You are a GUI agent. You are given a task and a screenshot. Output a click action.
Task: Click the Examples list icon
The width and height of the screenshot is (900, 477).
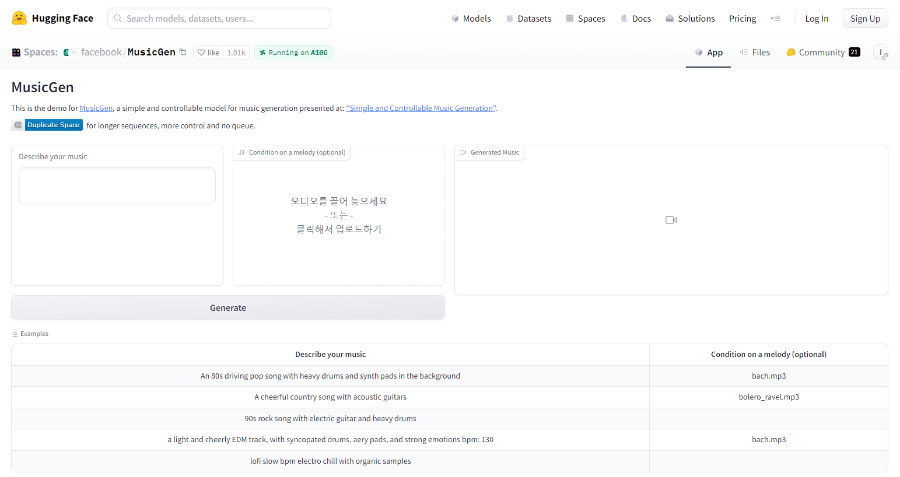tap(15, 334)
